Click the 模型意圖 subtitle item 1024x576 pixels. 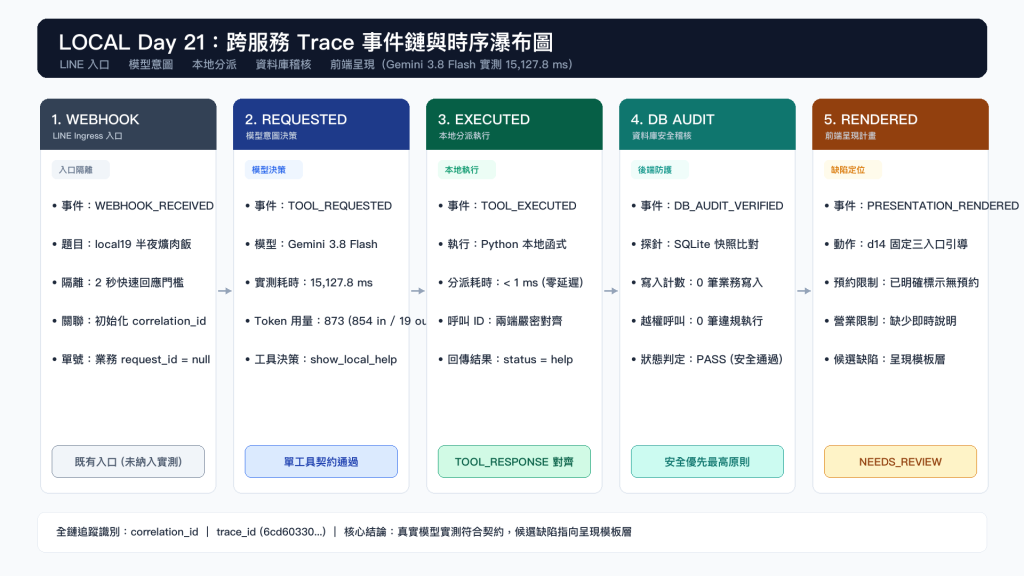[x=151, y=65]
